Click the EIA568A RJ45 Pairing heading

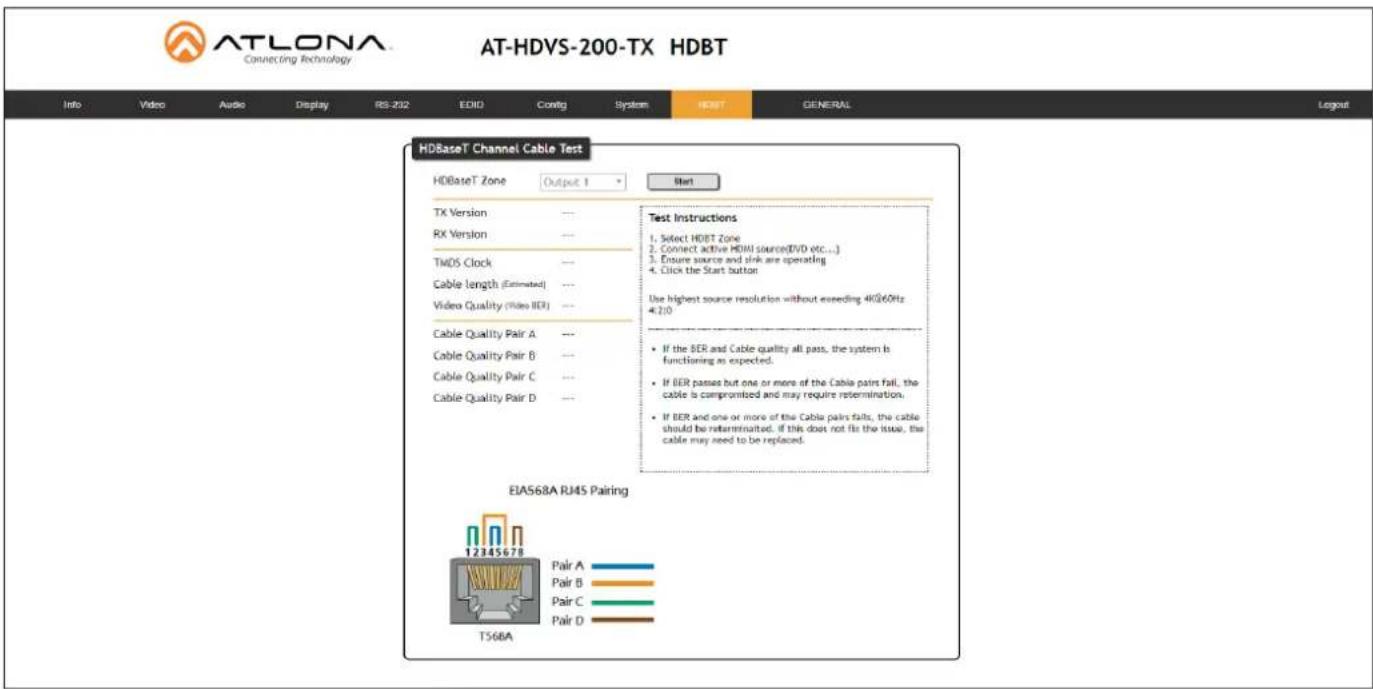coord(569,491)
